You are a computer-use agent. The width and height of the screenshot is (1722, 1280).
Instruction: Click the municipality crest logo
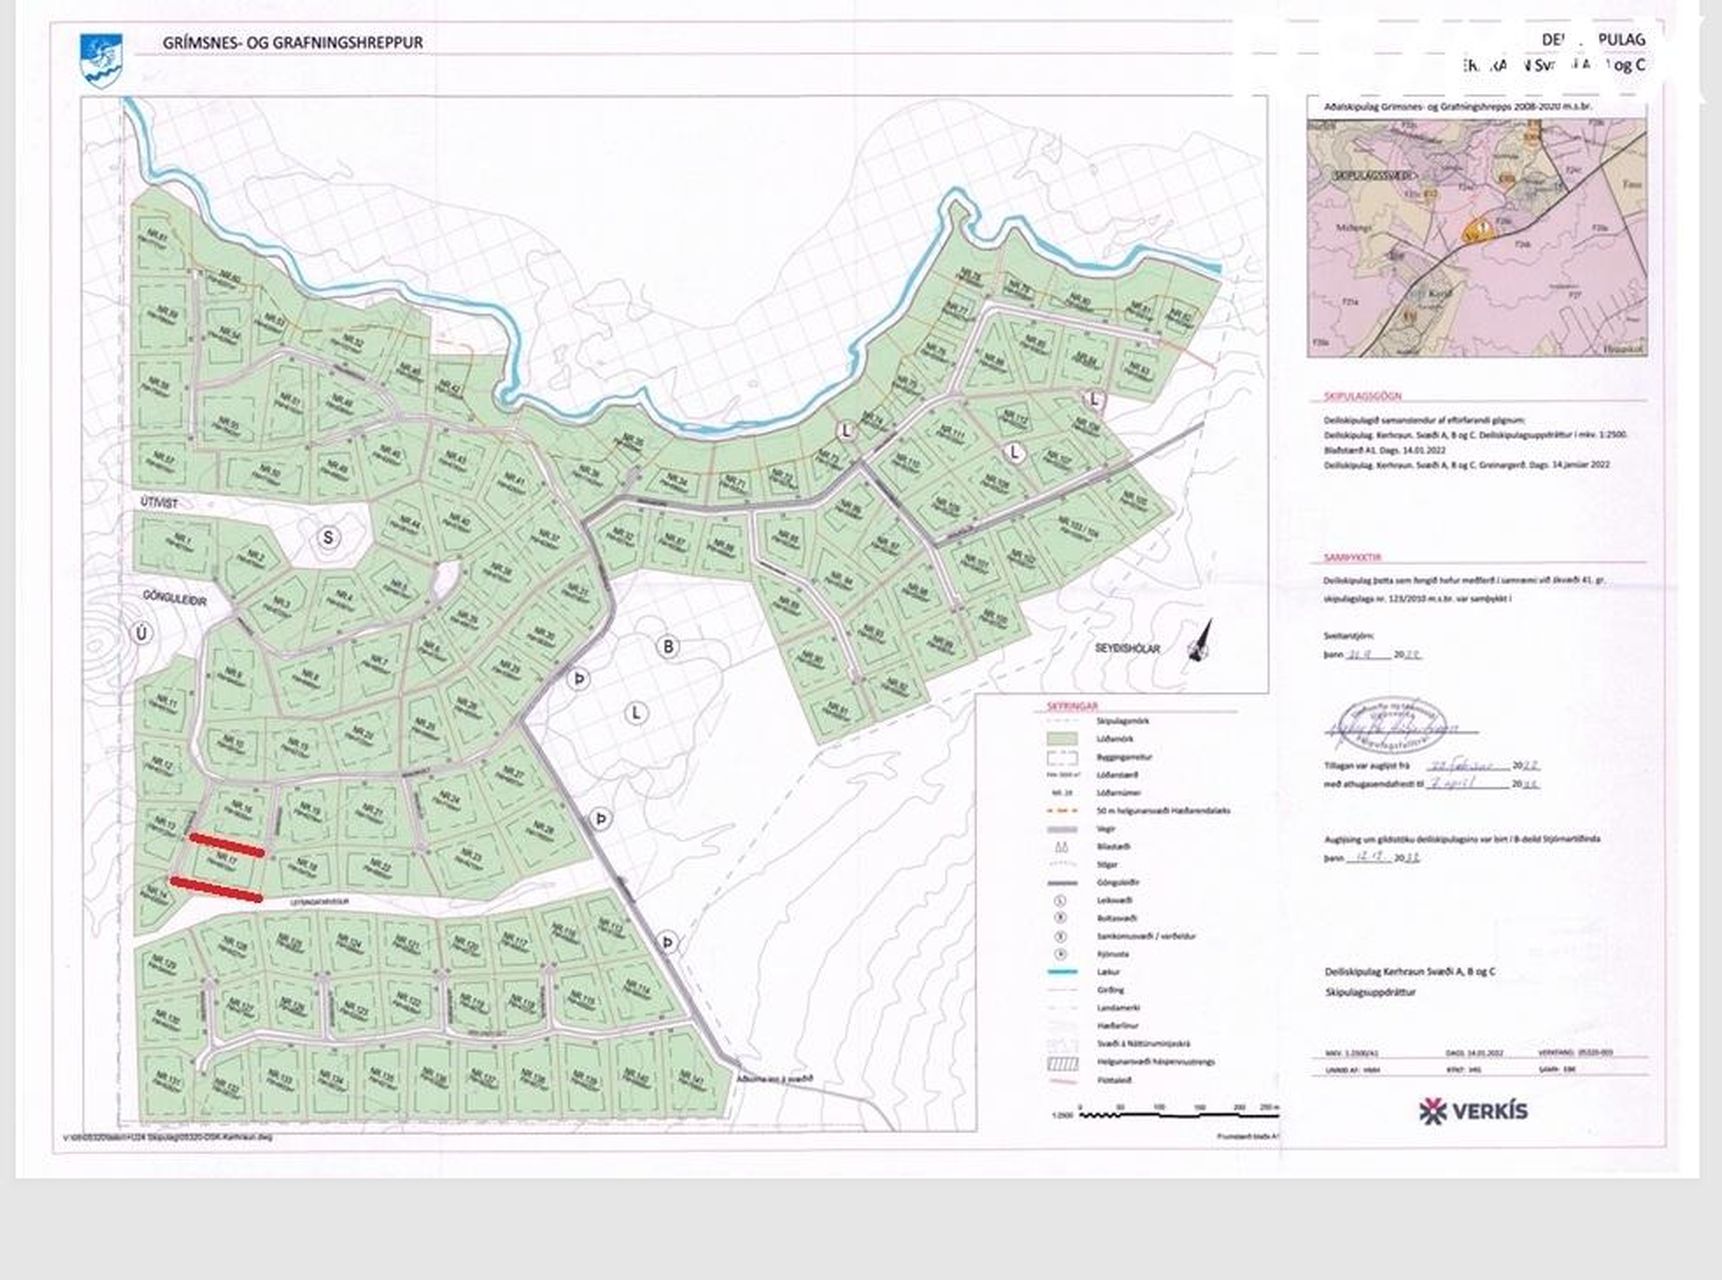(x=102, y=59)
